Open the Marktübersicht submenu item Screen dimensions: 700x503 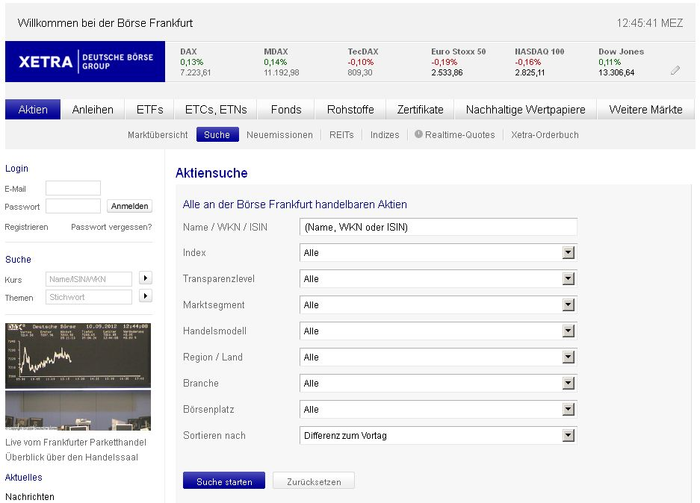[158, 135]
